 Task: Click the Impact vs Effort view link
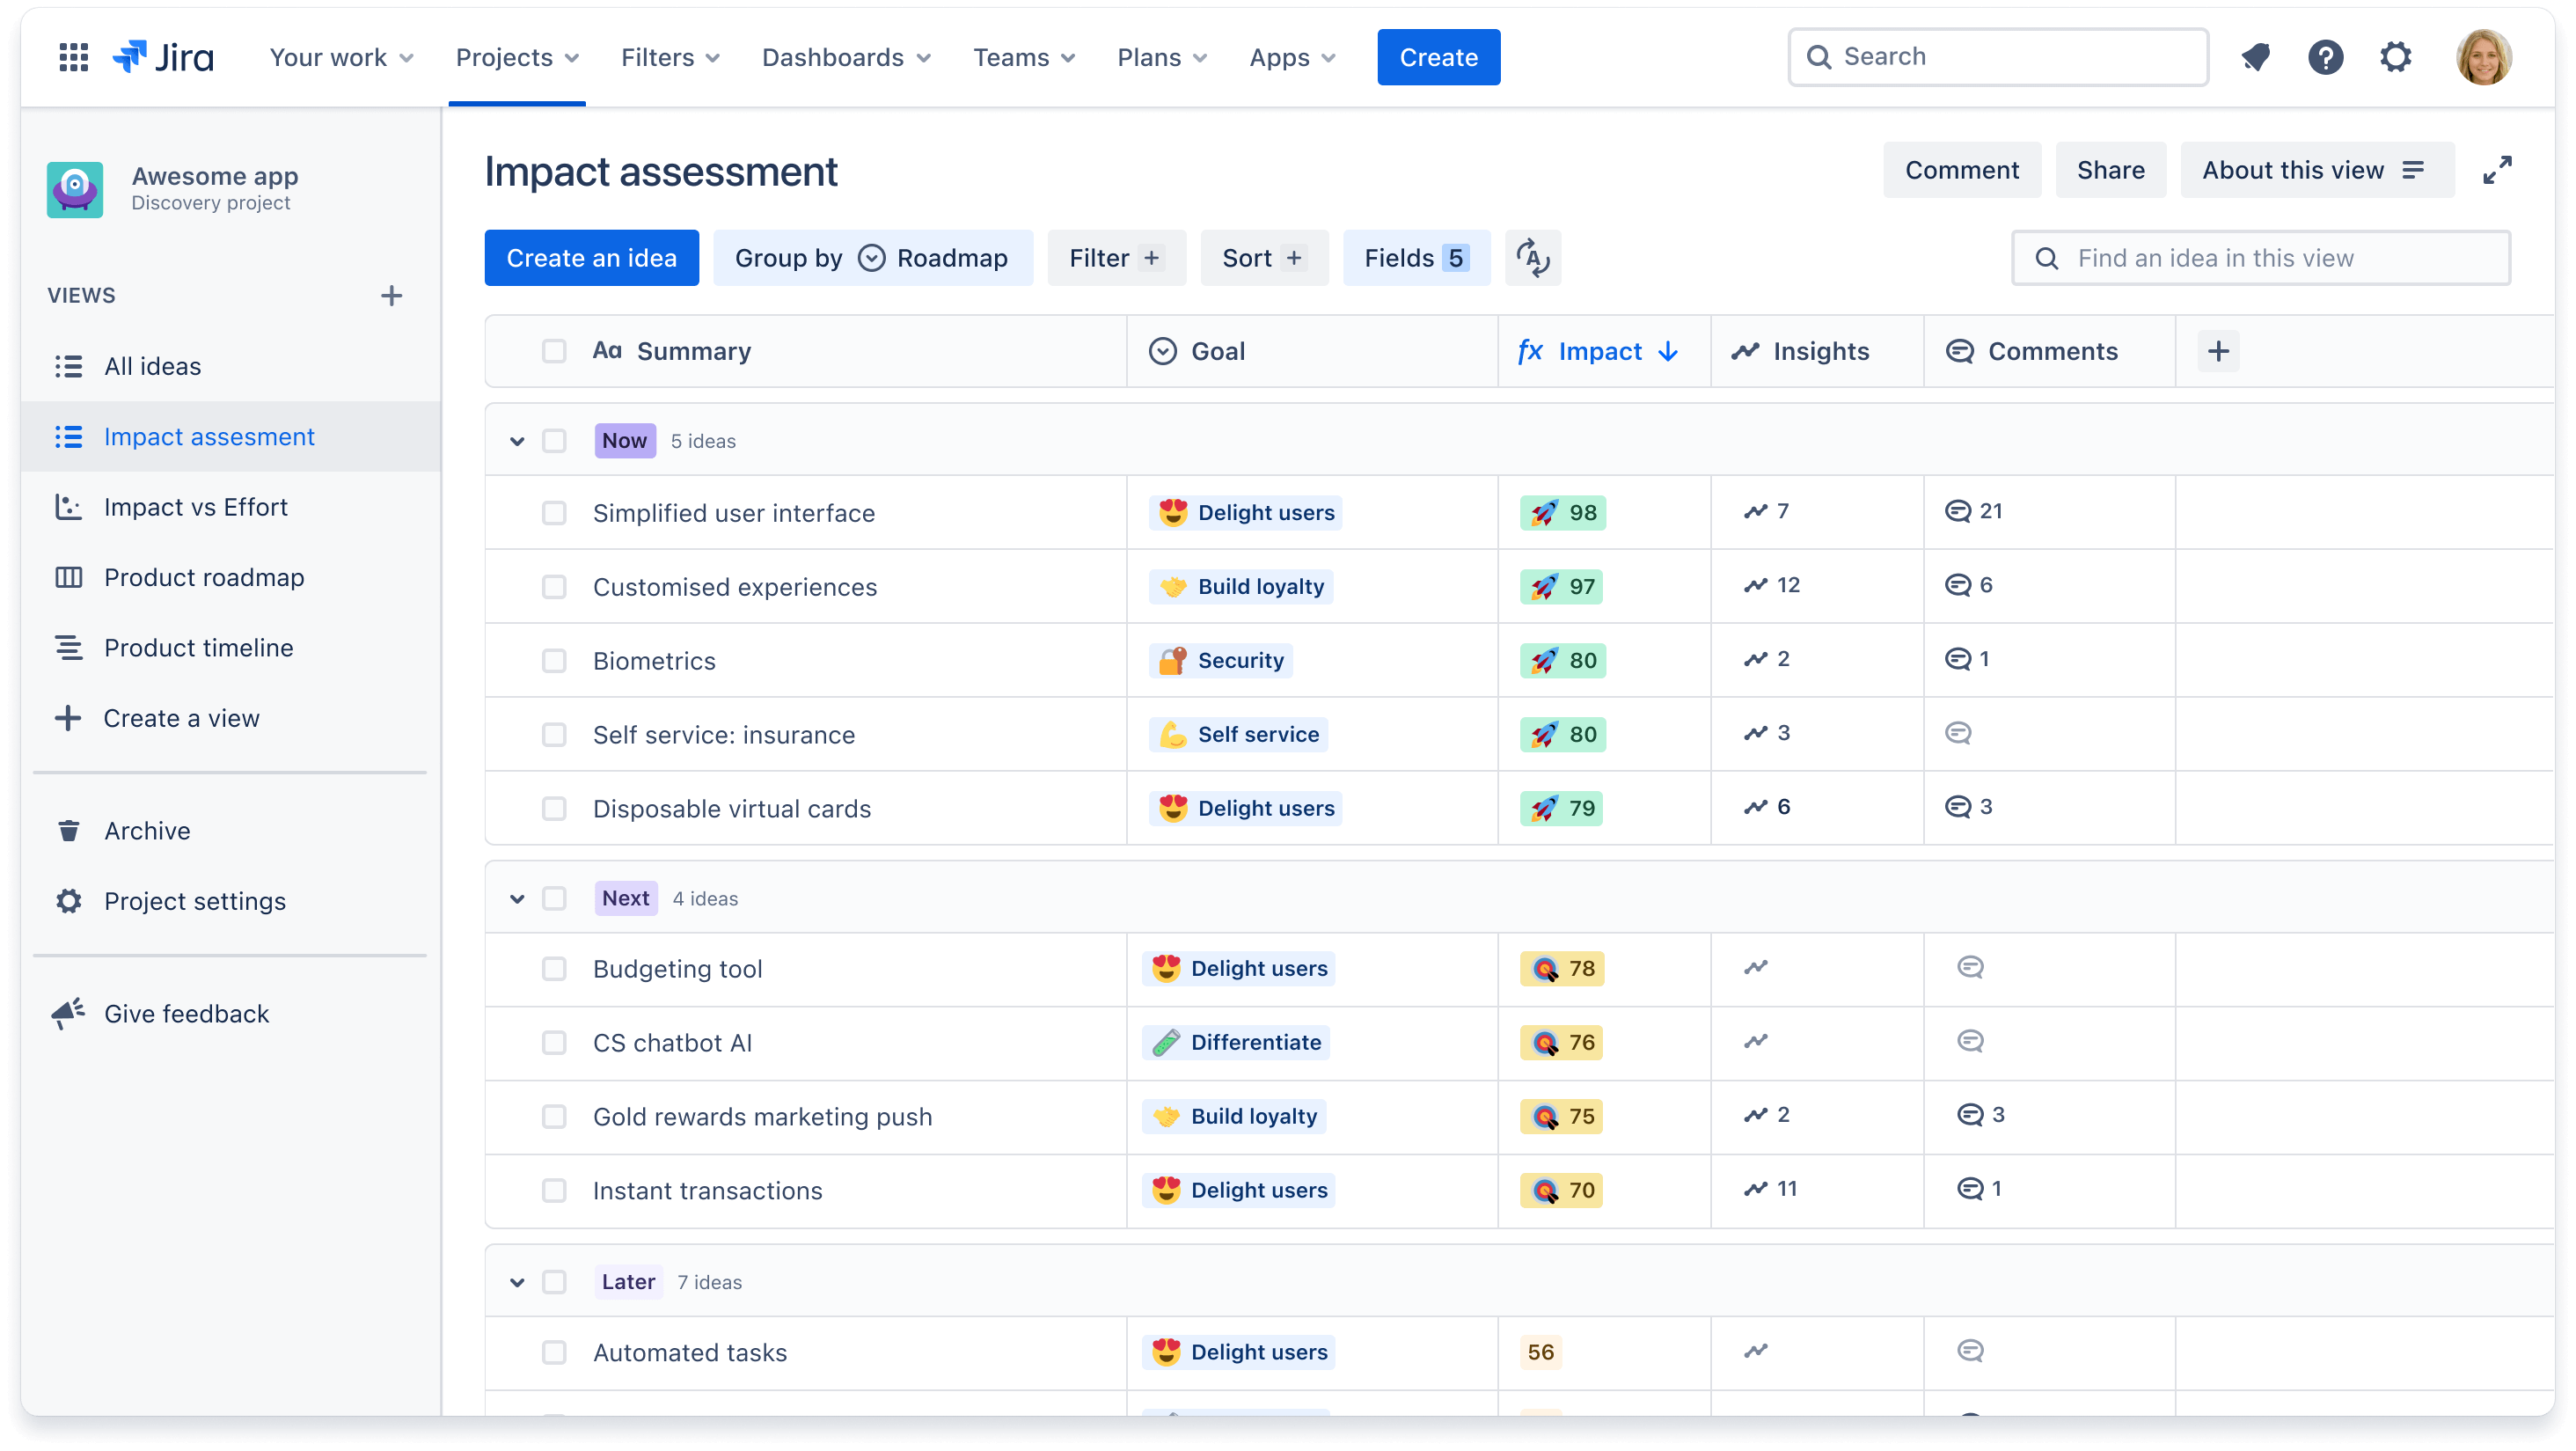tap(194, 506)
